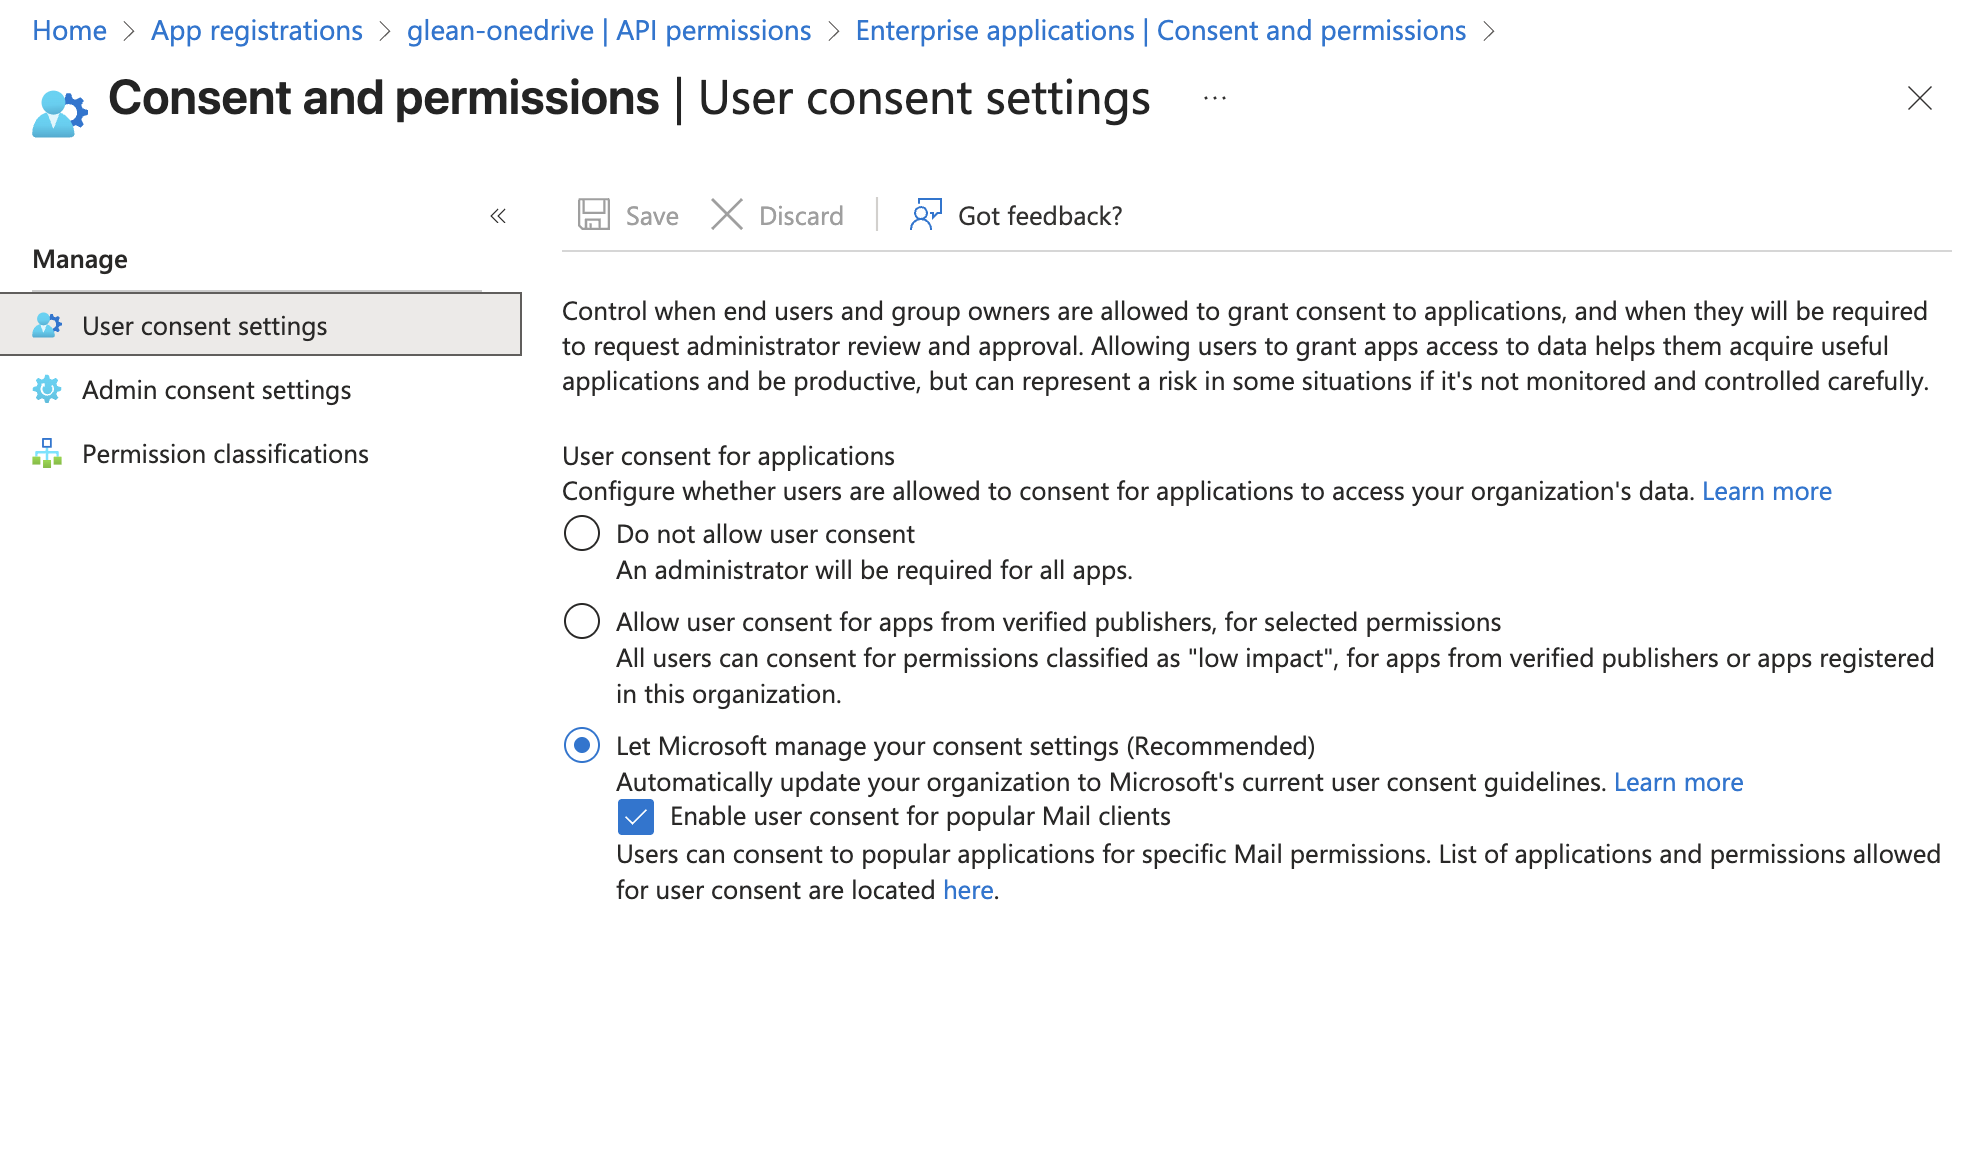
Task: Open Admin consent settings page
Action: pos(216,390)
